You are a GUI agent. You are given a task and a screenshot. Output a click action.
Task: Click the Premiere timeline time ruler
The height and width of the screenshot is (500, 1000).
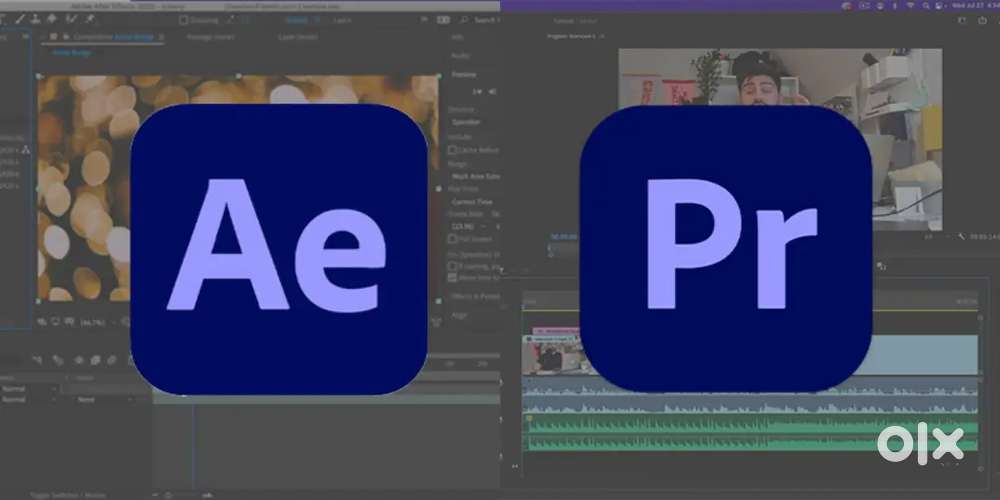click(x=750, y=300)
